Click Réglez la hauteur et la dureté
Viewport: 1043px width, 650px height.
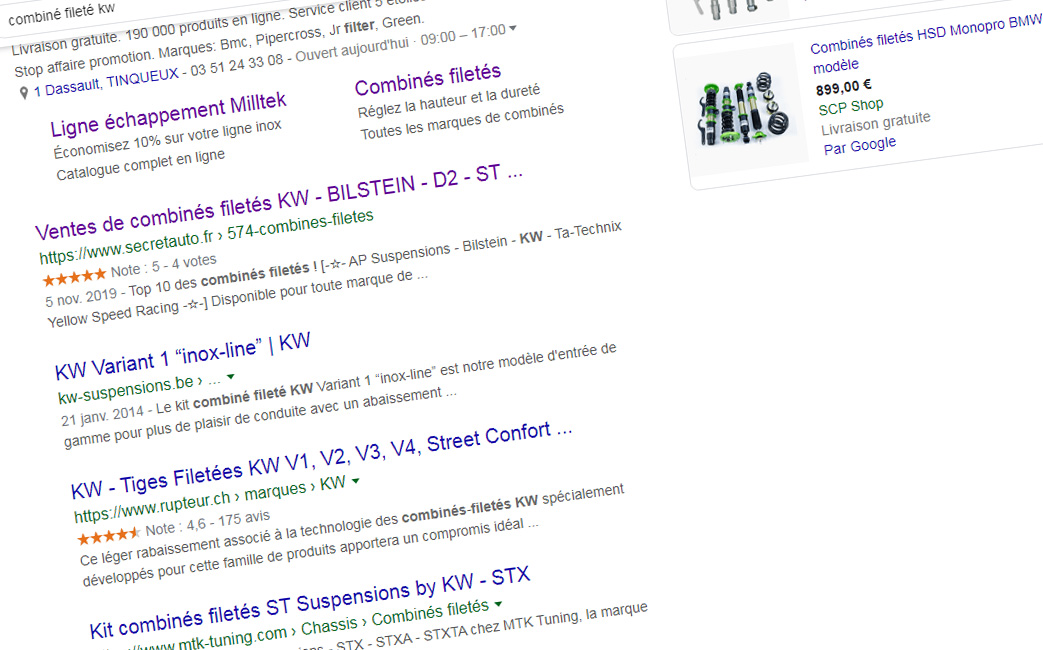click(x=449, y=100)
